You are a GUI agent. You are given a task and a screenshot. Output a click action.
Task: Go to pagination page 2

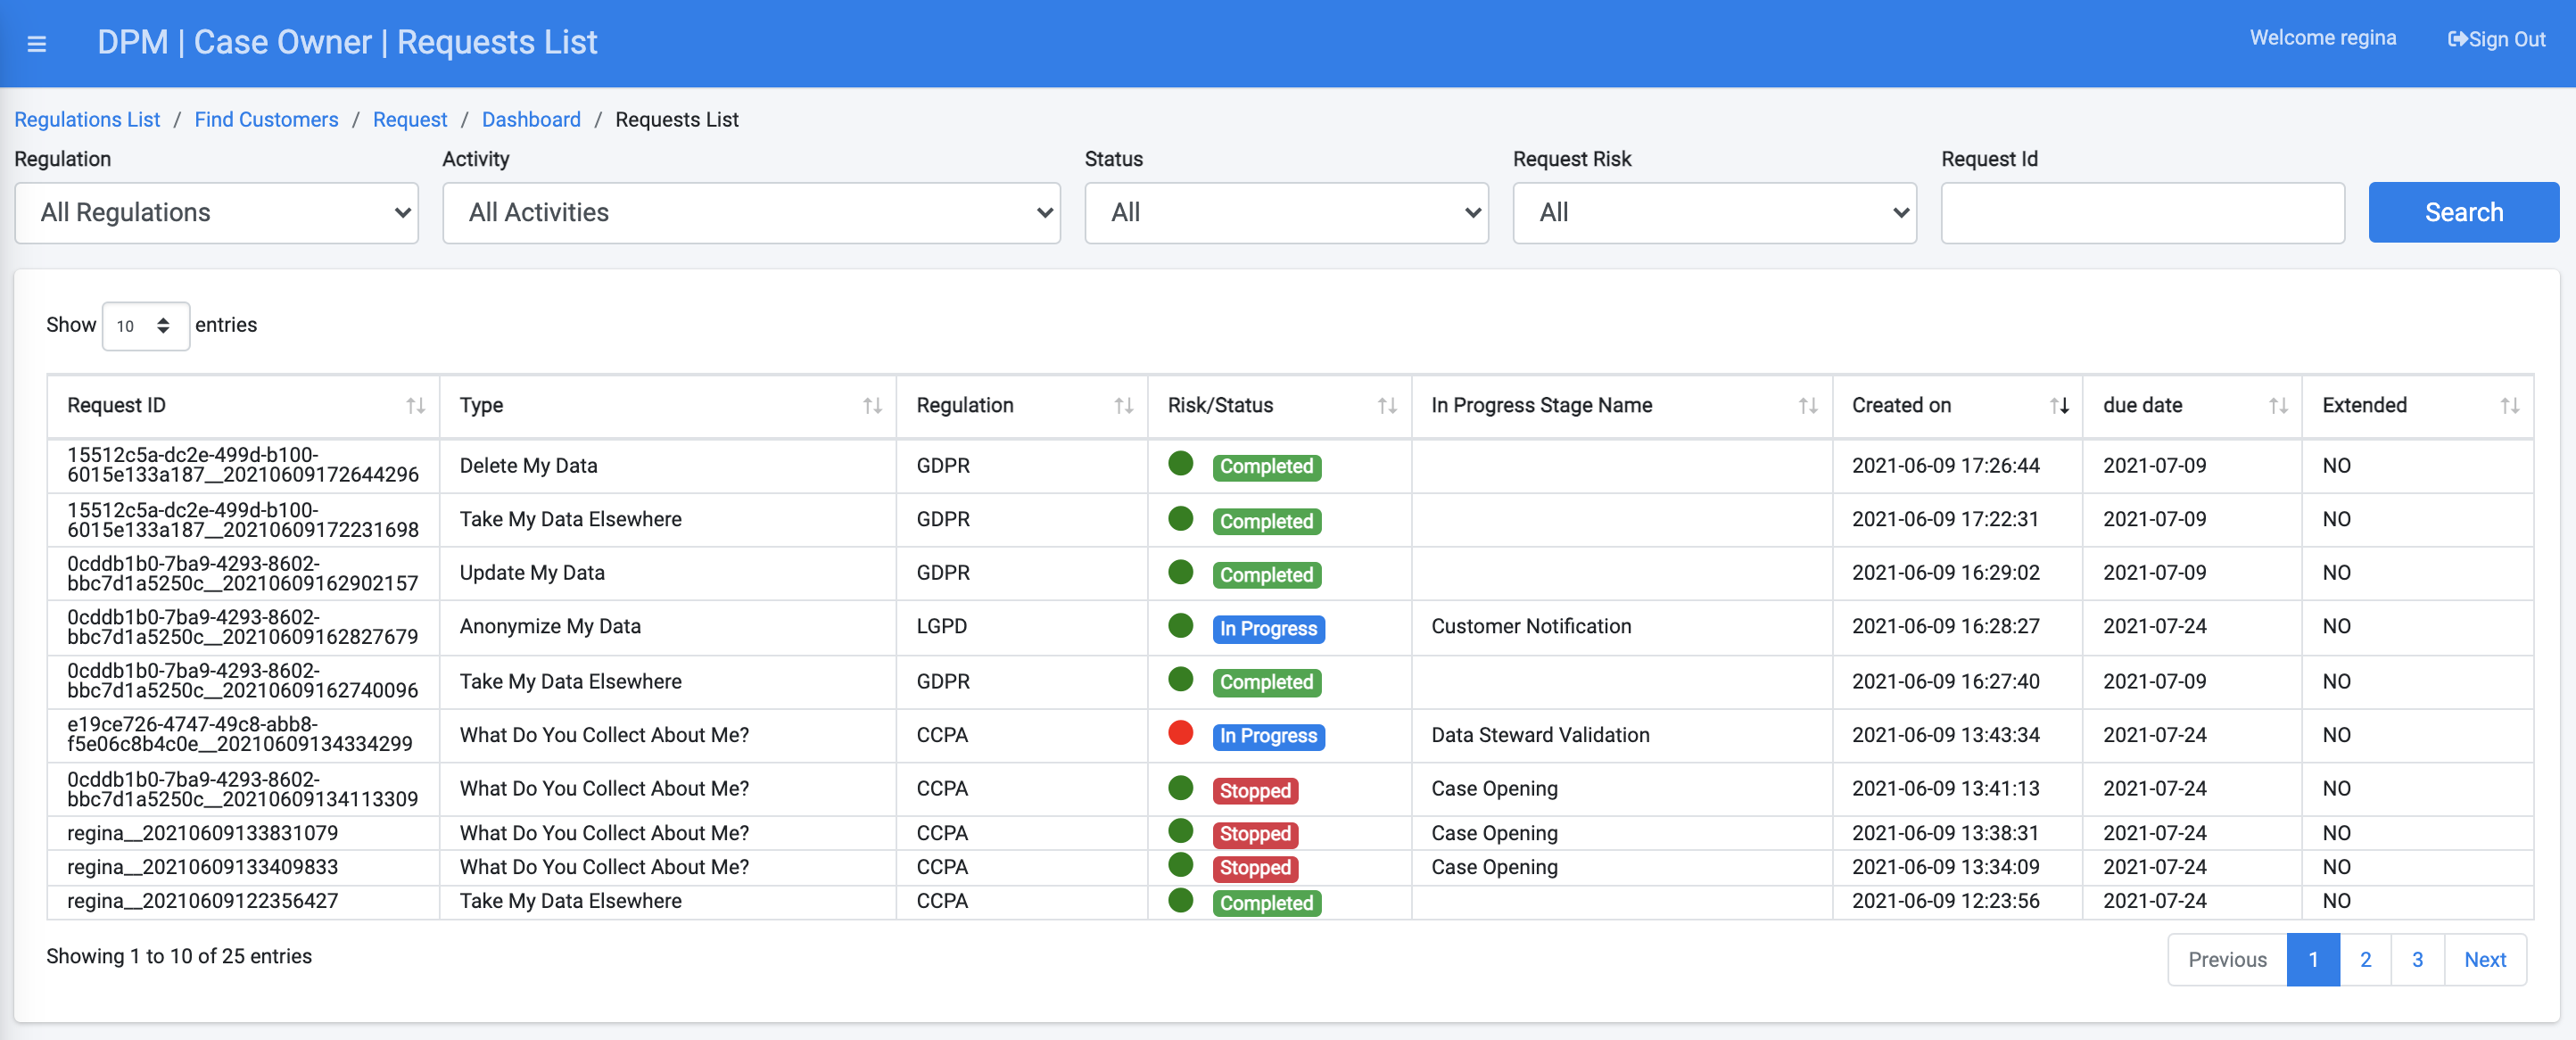point(2365,959)
